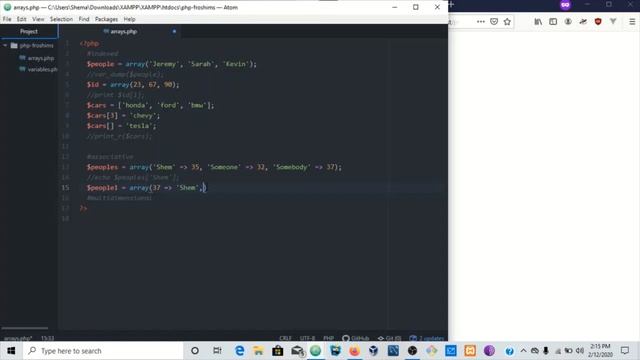This screenshot has height=360, width=640.
Task: Switch to Atom via the taskbar icon
Action: click(x=316, y=351)
